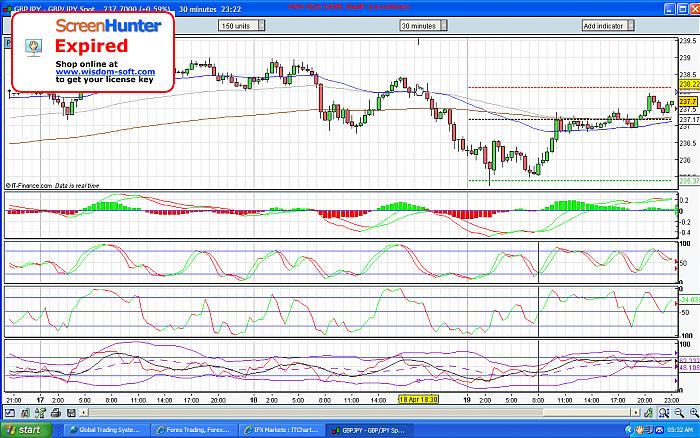
Task: Click the dropdown arrow beside 150 units
Action: (x=262, y=26)
